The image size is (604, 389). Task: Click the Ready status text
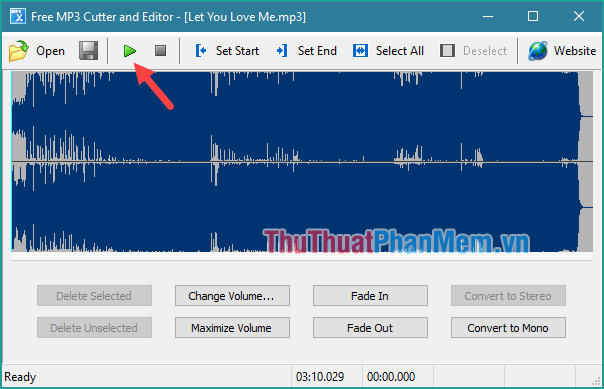20,377
